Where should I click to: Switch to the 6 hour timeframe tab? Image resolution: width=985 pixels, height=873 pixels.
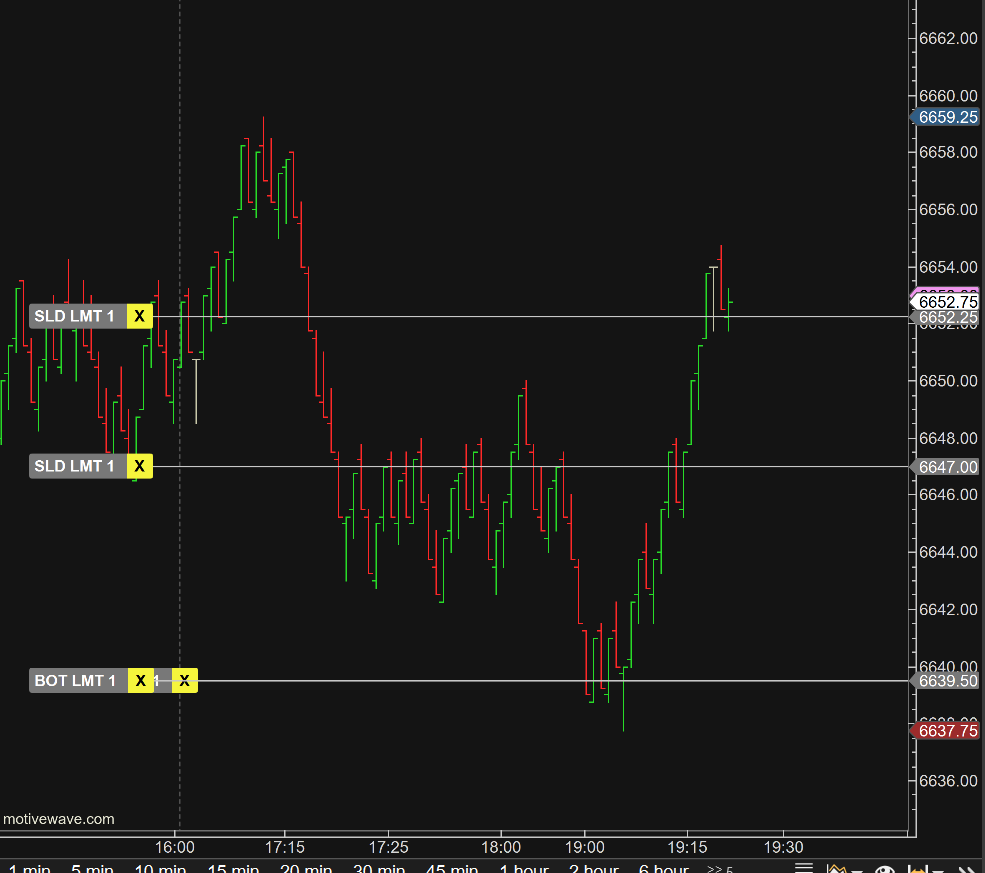[x=663, y=868]
